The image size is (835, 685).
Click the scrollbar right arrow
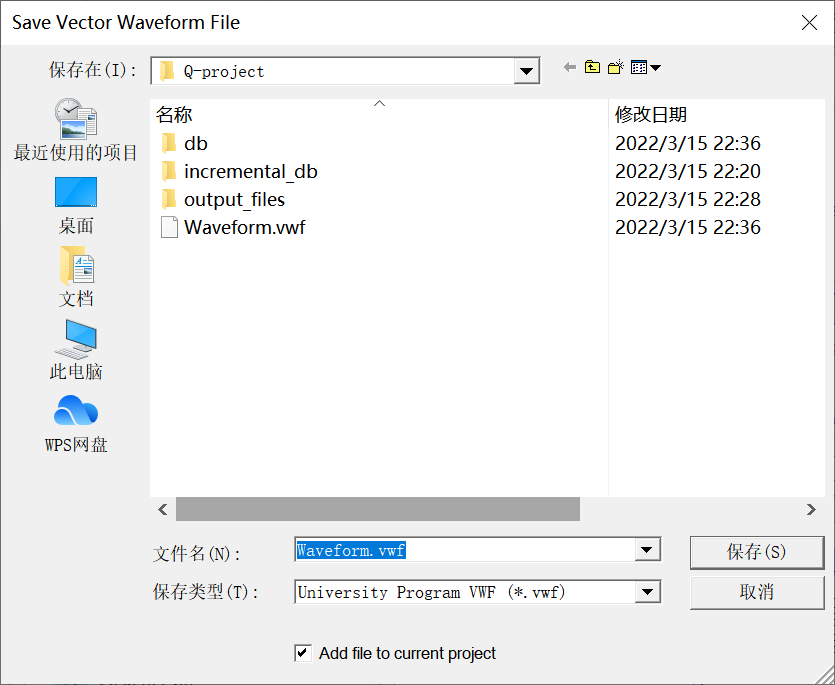click(811, 509)
